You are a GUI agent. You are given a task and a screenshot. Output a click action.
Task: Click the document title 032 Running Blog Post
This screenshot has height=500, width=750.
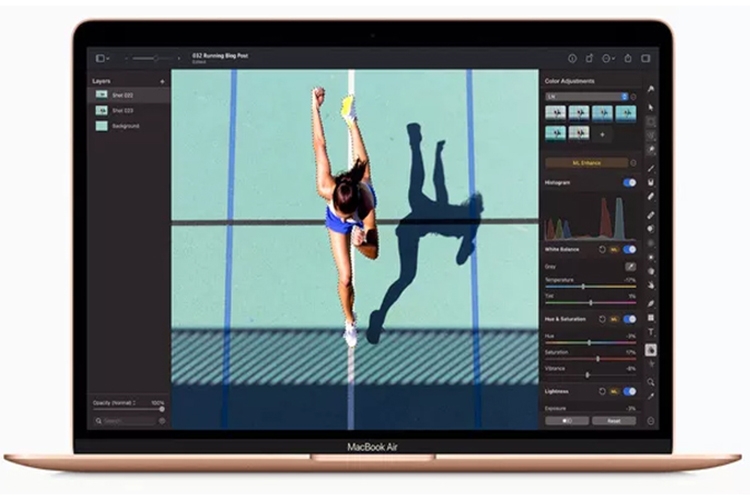coord(220,56)
